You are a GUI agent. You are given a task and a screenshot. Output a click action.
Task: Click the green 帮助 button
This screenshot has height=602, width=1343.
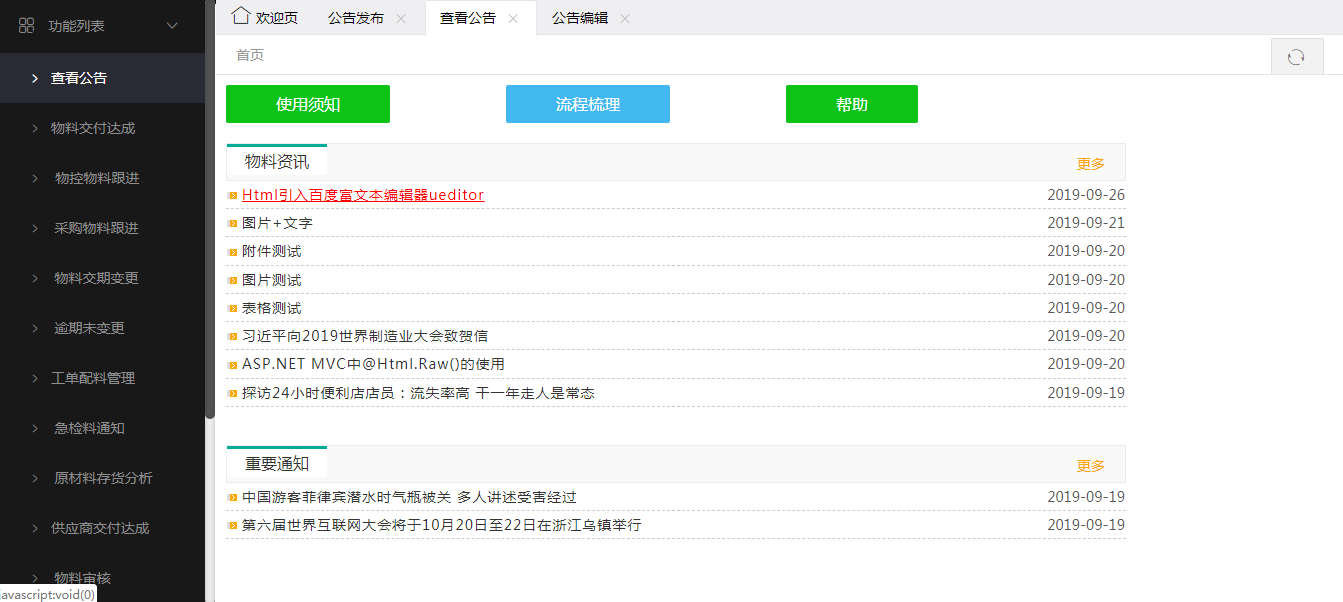(x=852, y=104)
